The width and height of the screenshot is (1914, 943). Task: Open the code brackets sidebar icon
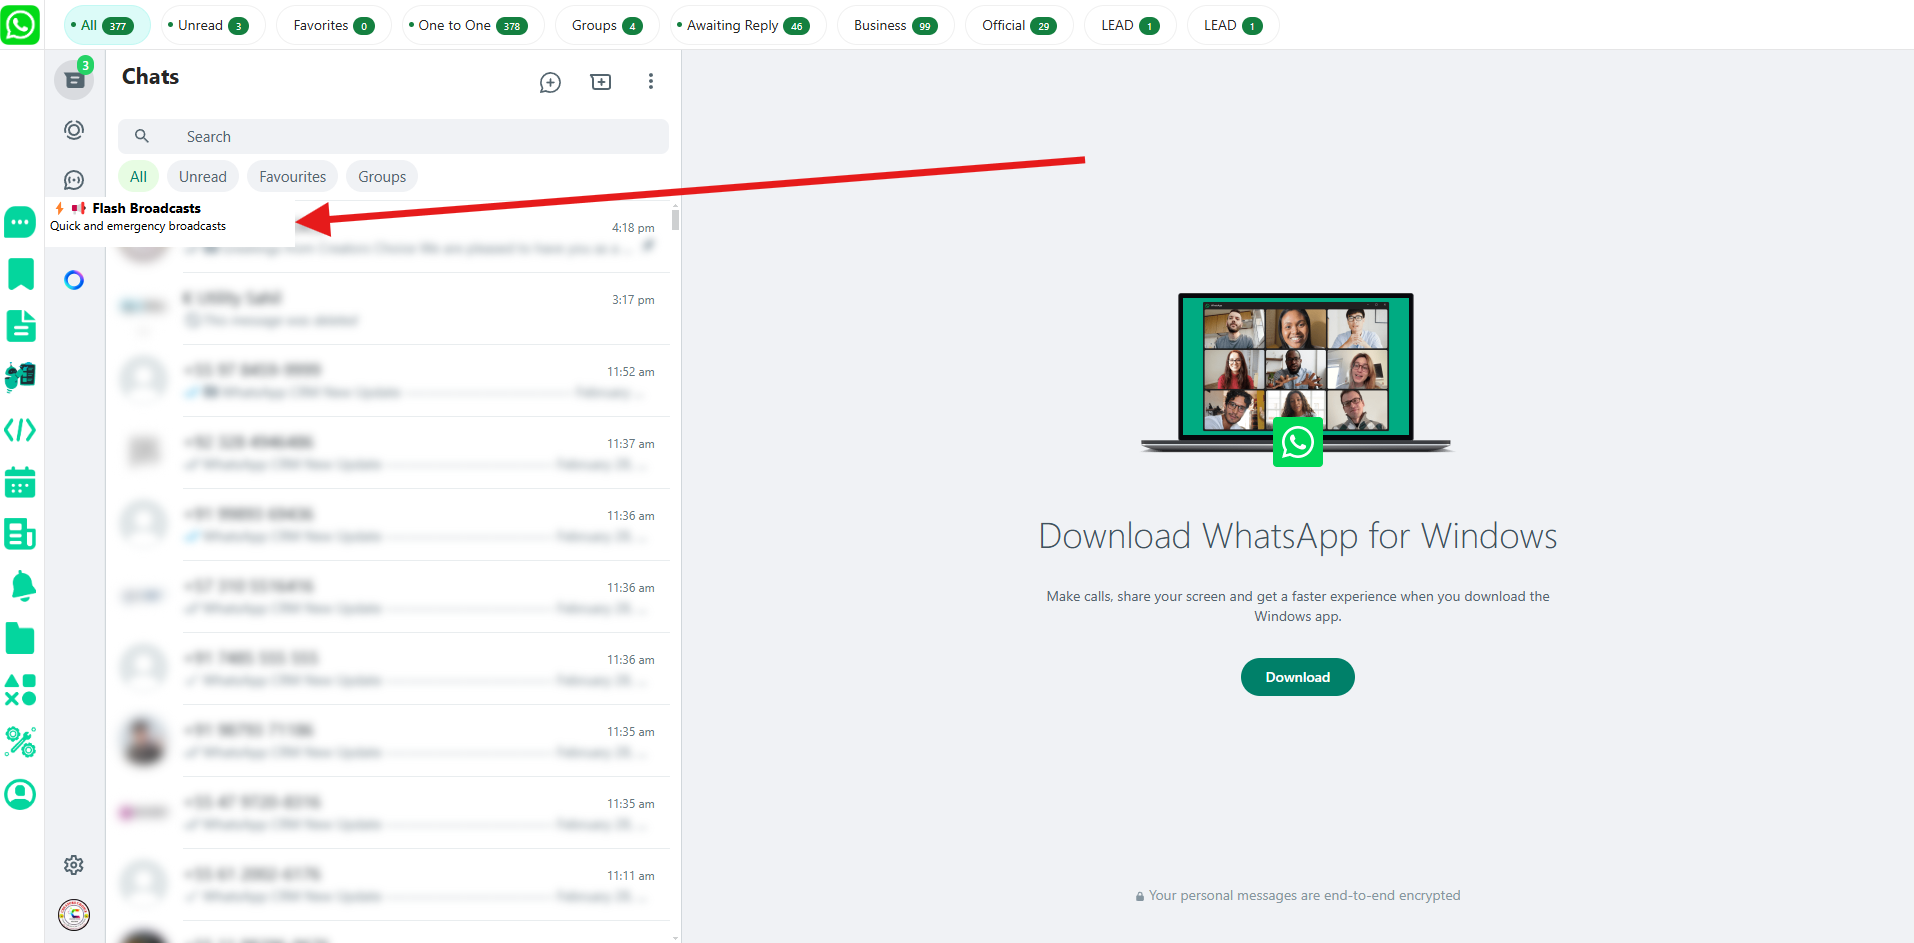click(20, 430)
